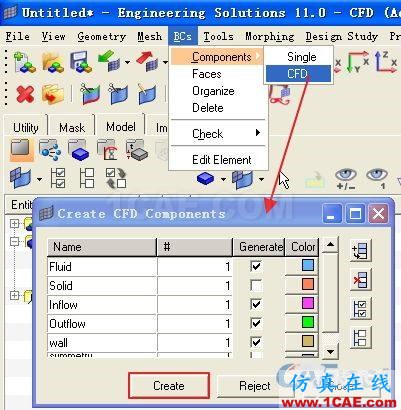Click the select all checklist browser icon
The image size is (401, 410).
(x=58, y=178)
